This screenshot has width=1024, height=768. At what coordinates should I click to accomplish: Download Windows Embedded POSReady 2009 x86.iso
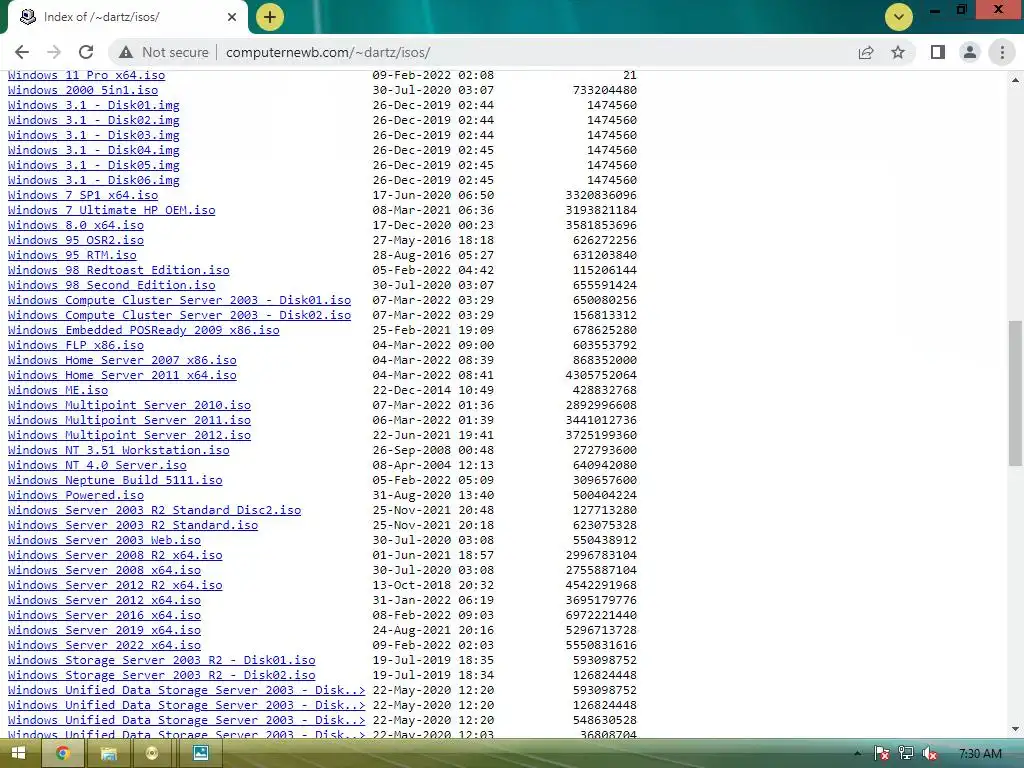click(144, 330)
